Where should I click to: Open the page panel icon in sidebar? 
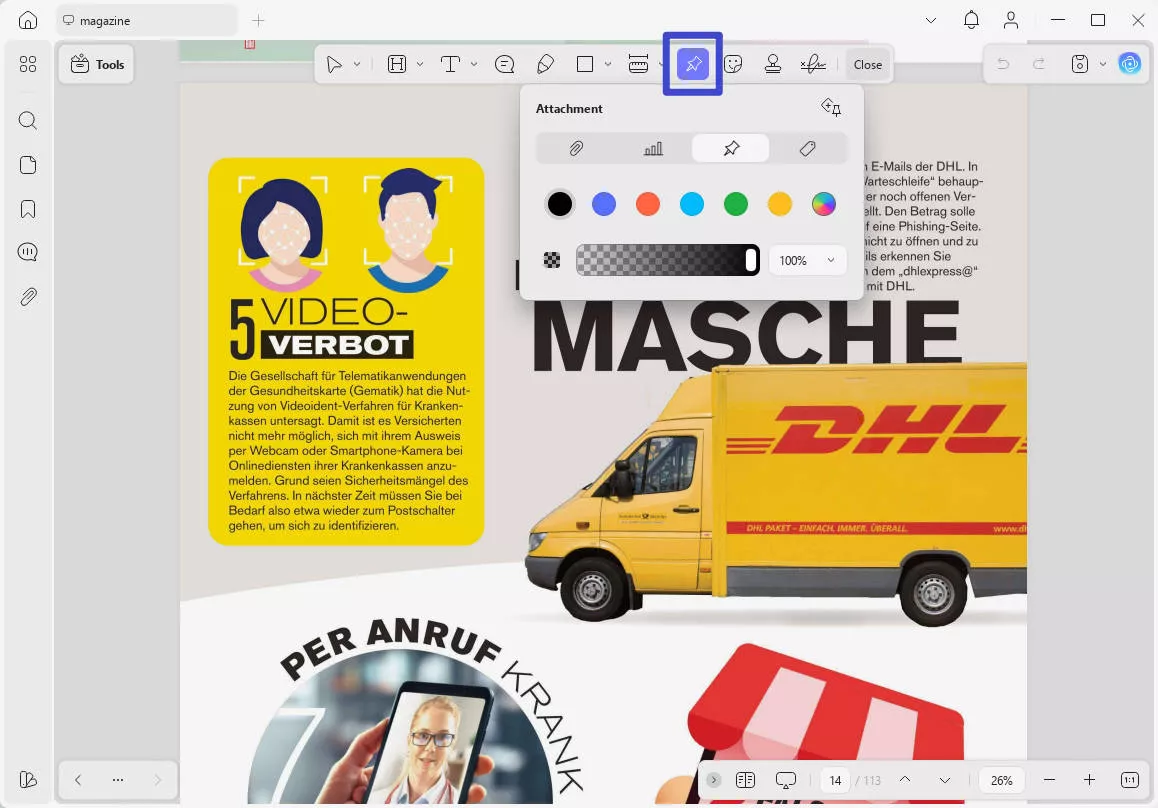click(x=28, y=165)
